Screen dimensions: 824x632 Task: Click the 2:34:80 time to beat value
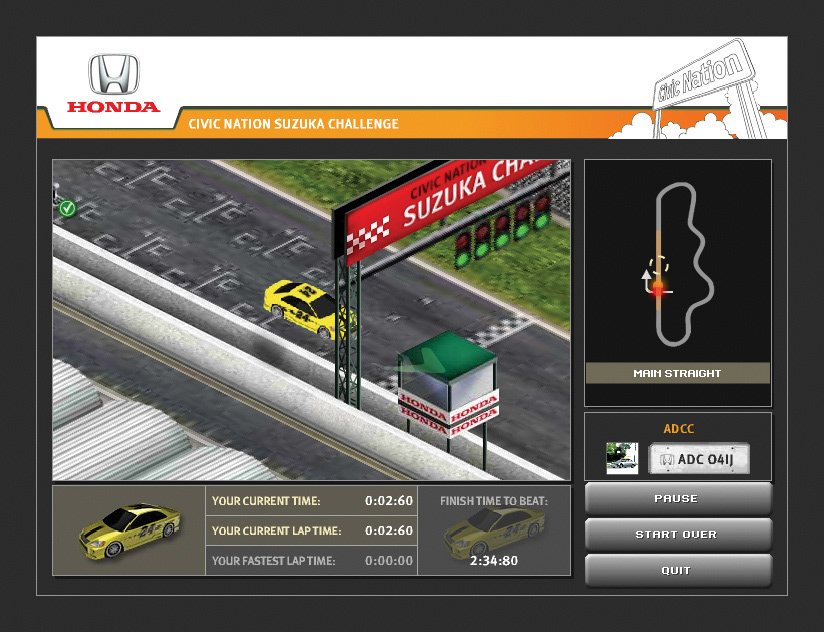494,561
